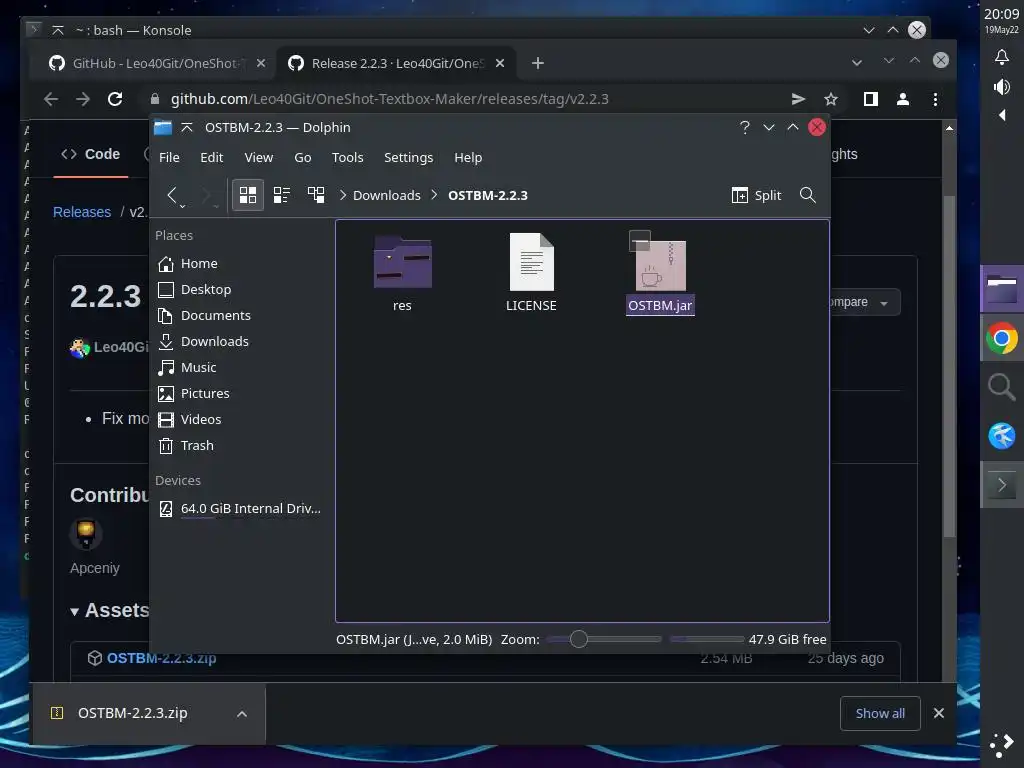Open browser tab search dropdown
This screenshot has width=1024, height=768.
point(857,63)
